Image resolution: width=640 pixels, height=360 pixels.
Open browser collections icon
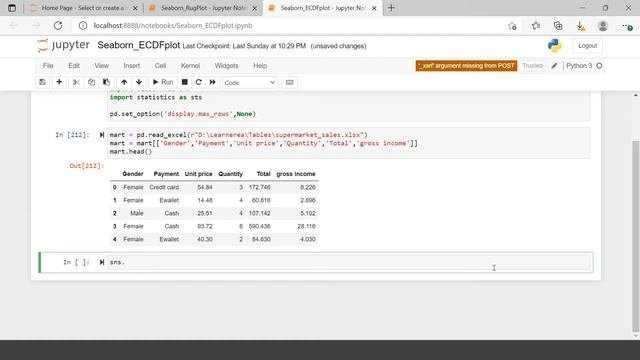[558, 26]
